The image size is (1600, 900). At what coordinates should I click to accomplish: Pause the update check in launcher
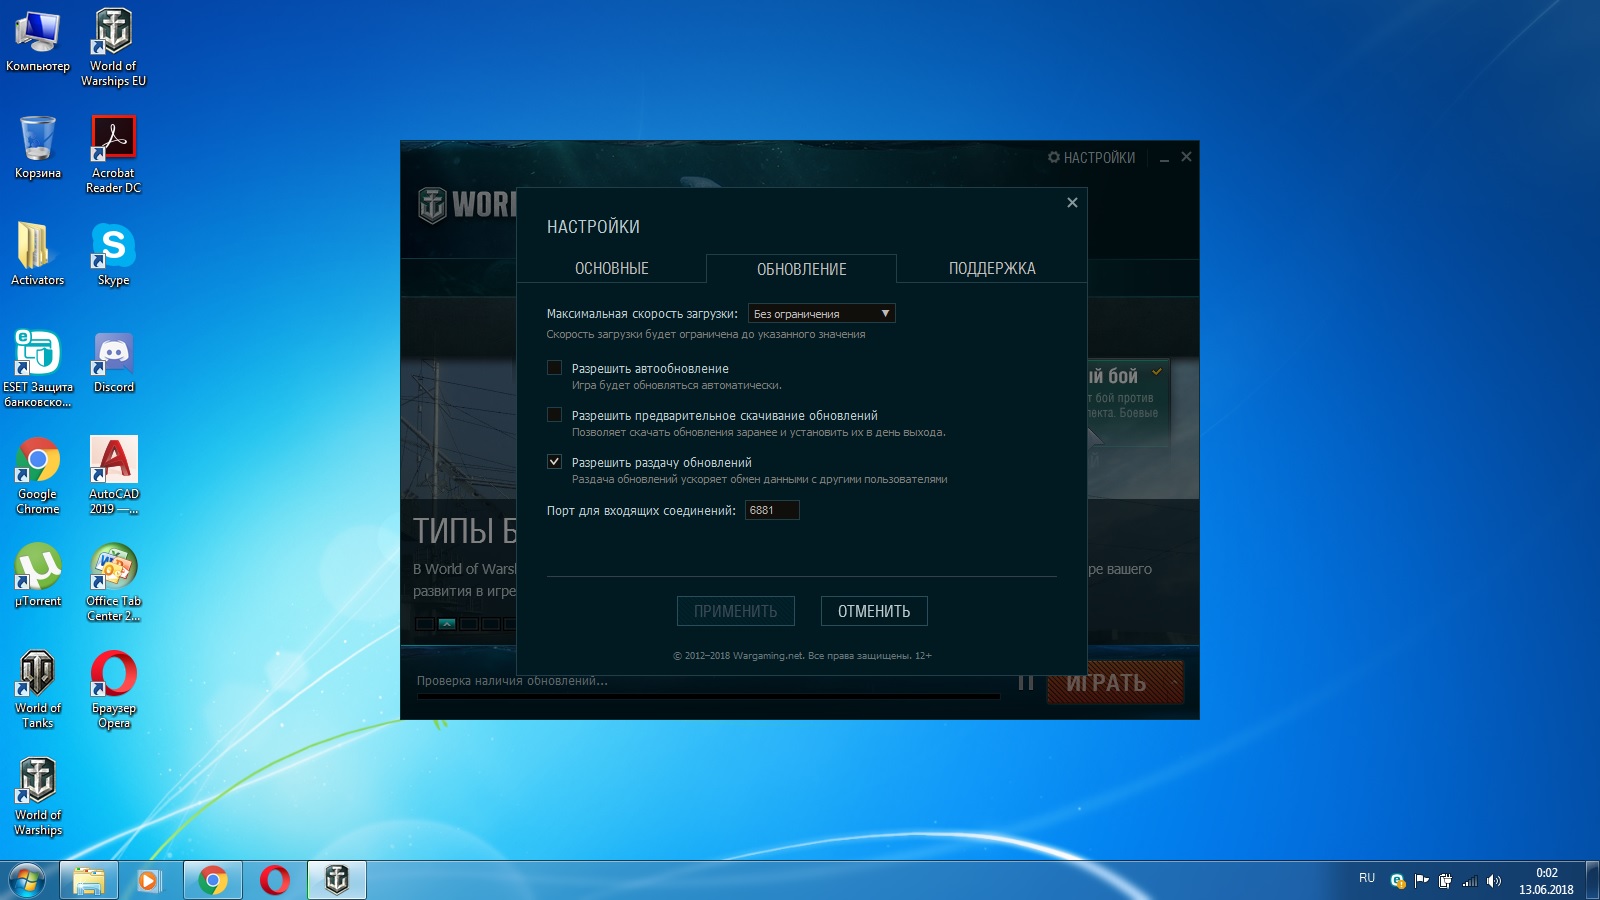(x=1025, y=682)
